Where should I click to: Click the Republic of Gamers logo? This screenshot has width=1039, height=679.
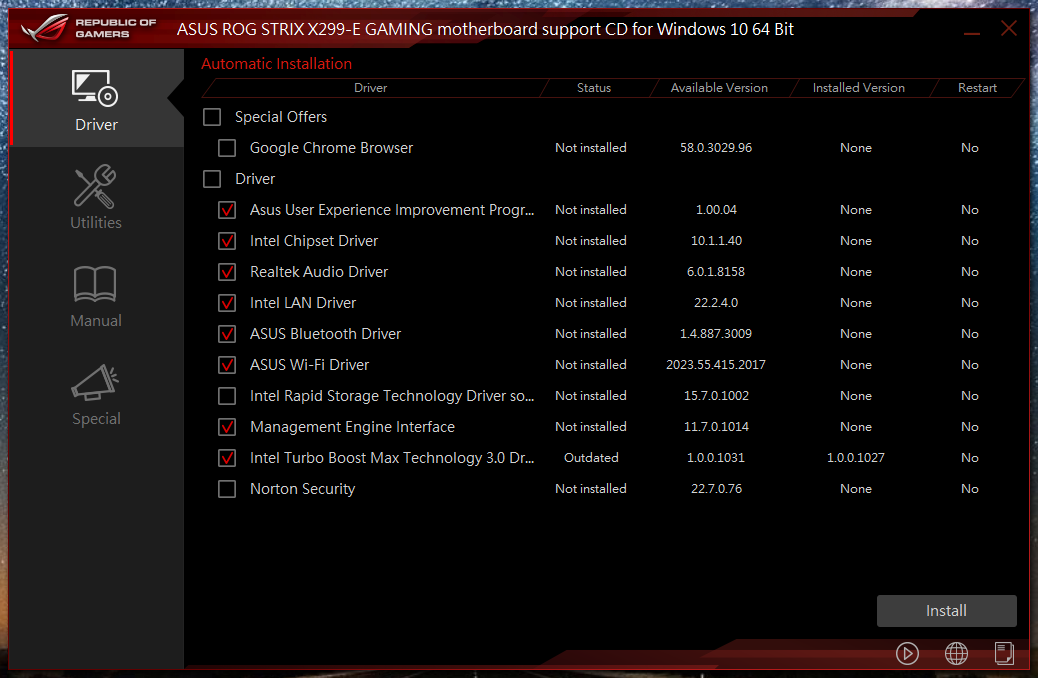point(89,28)
